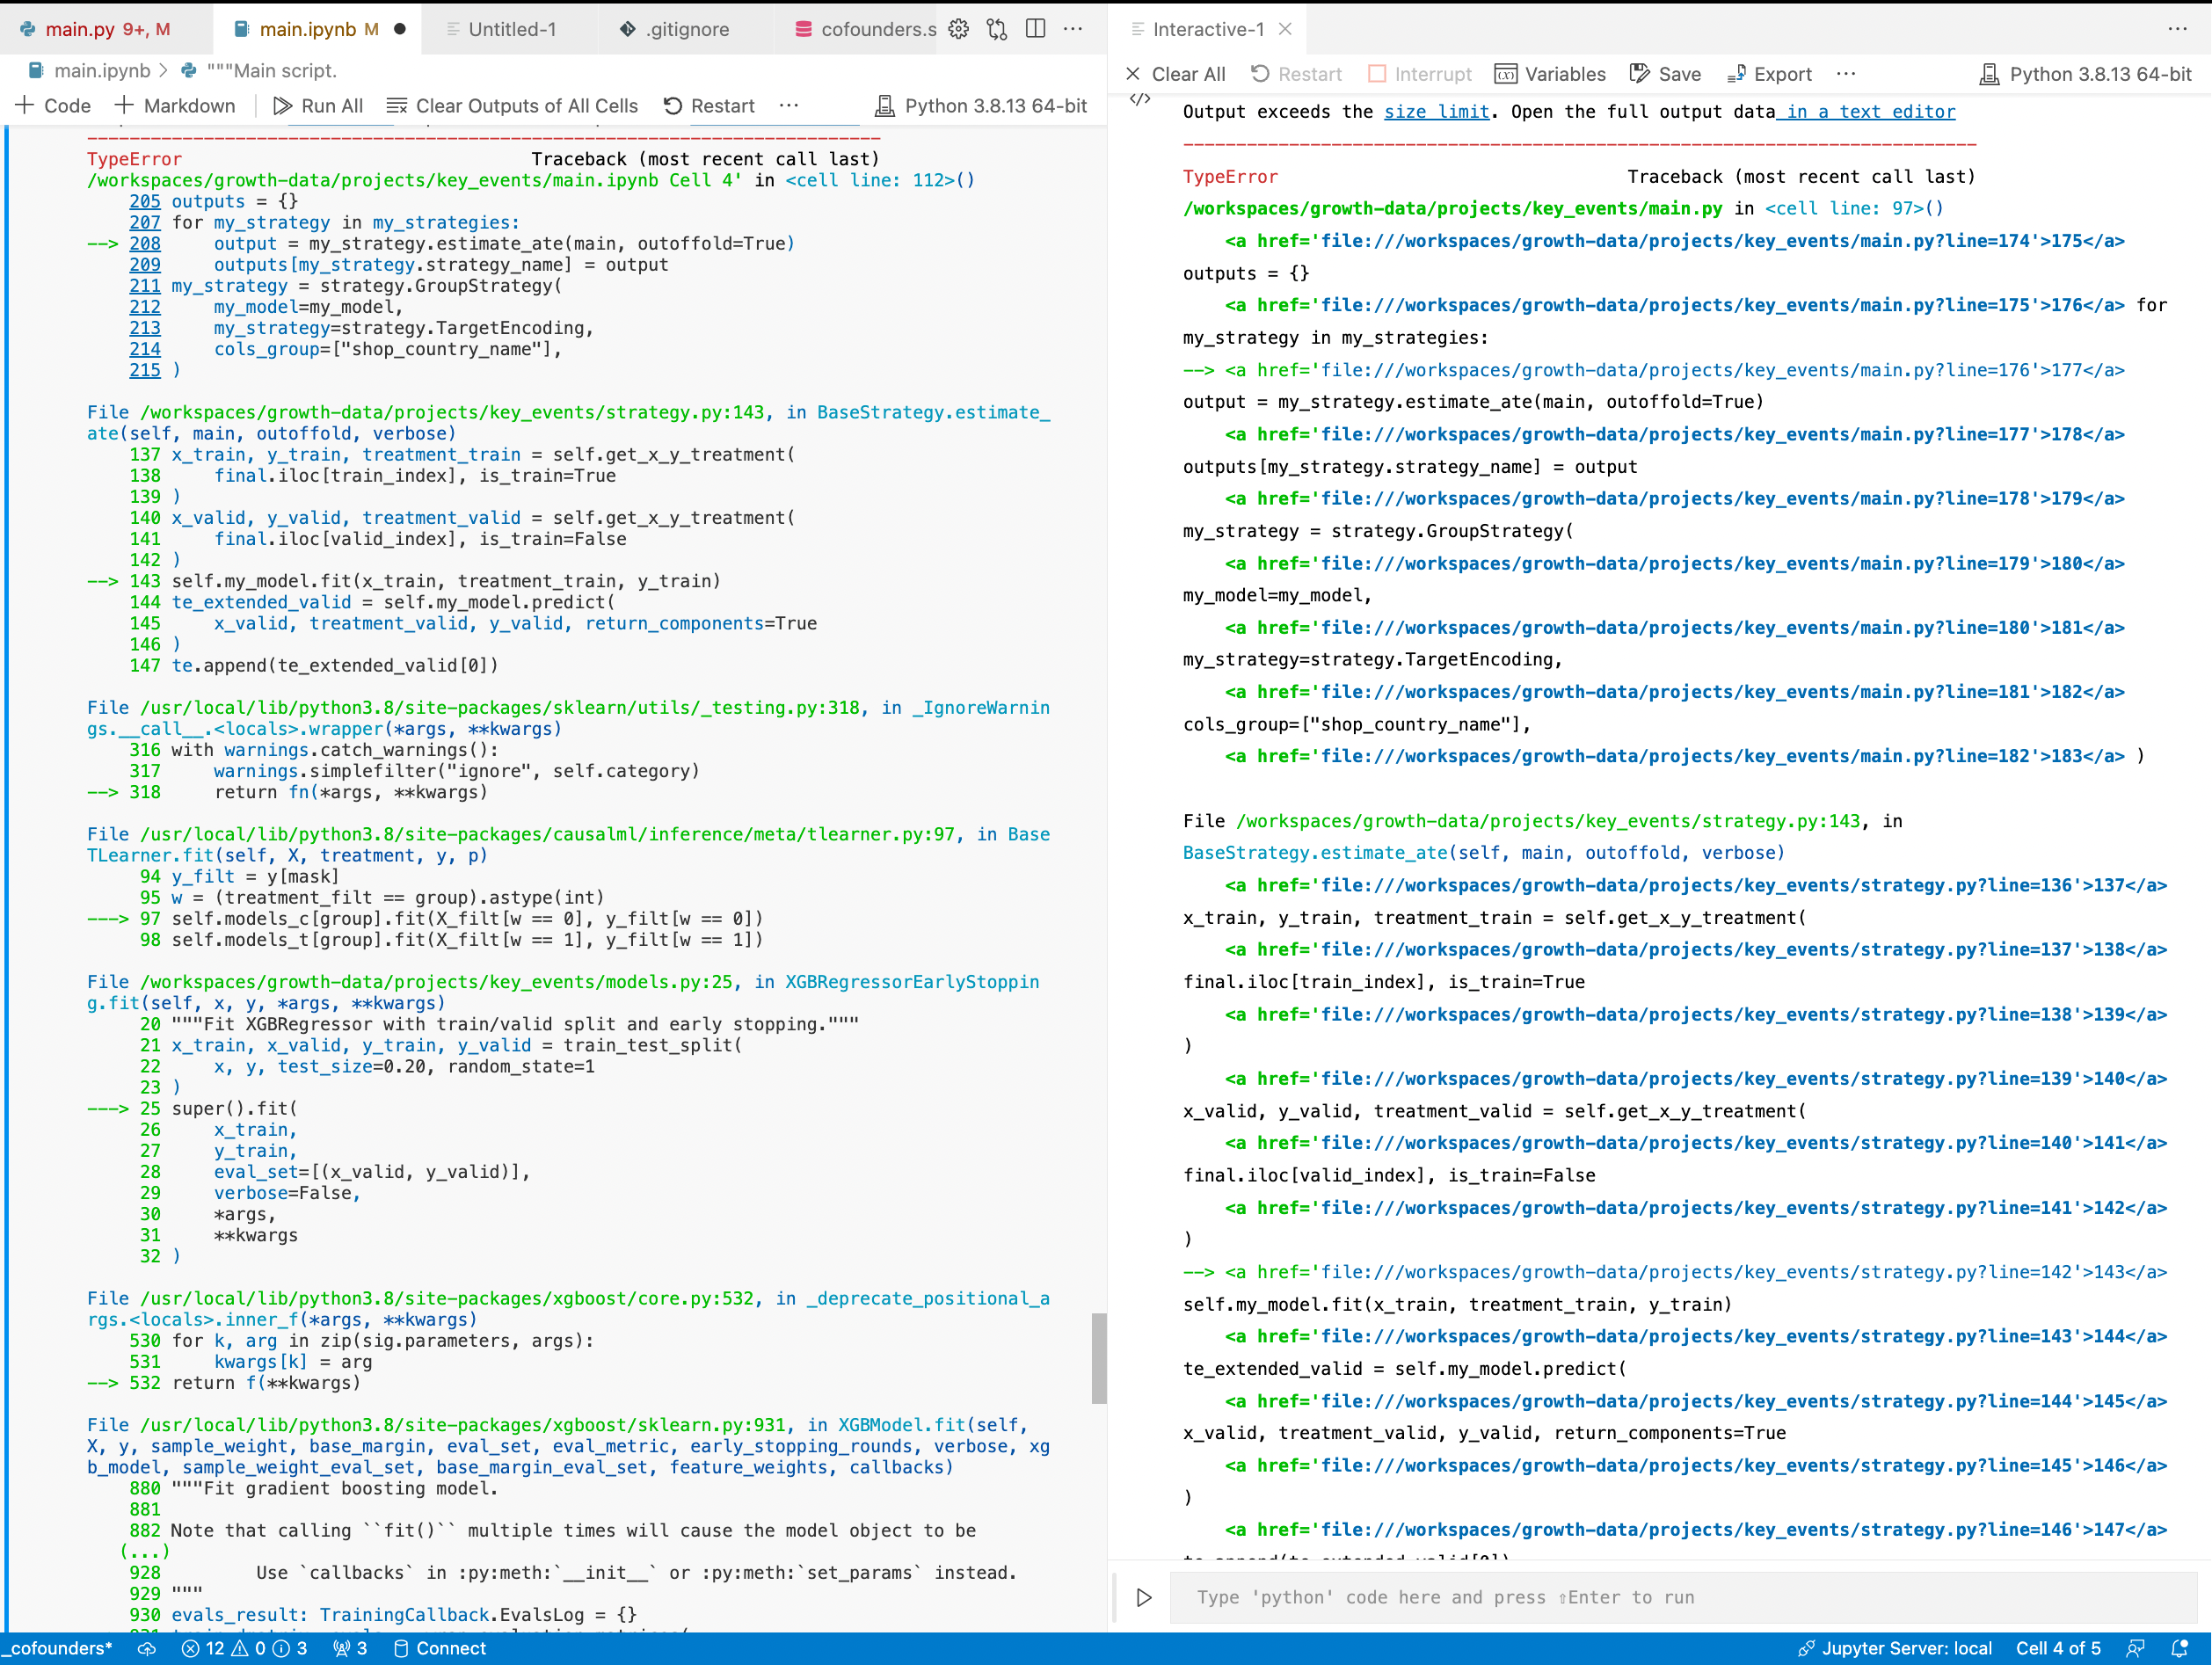Click traceback line 205 link
Image resolution: width=2212 pixels, height=1665 pixels.
coord(144,201)
